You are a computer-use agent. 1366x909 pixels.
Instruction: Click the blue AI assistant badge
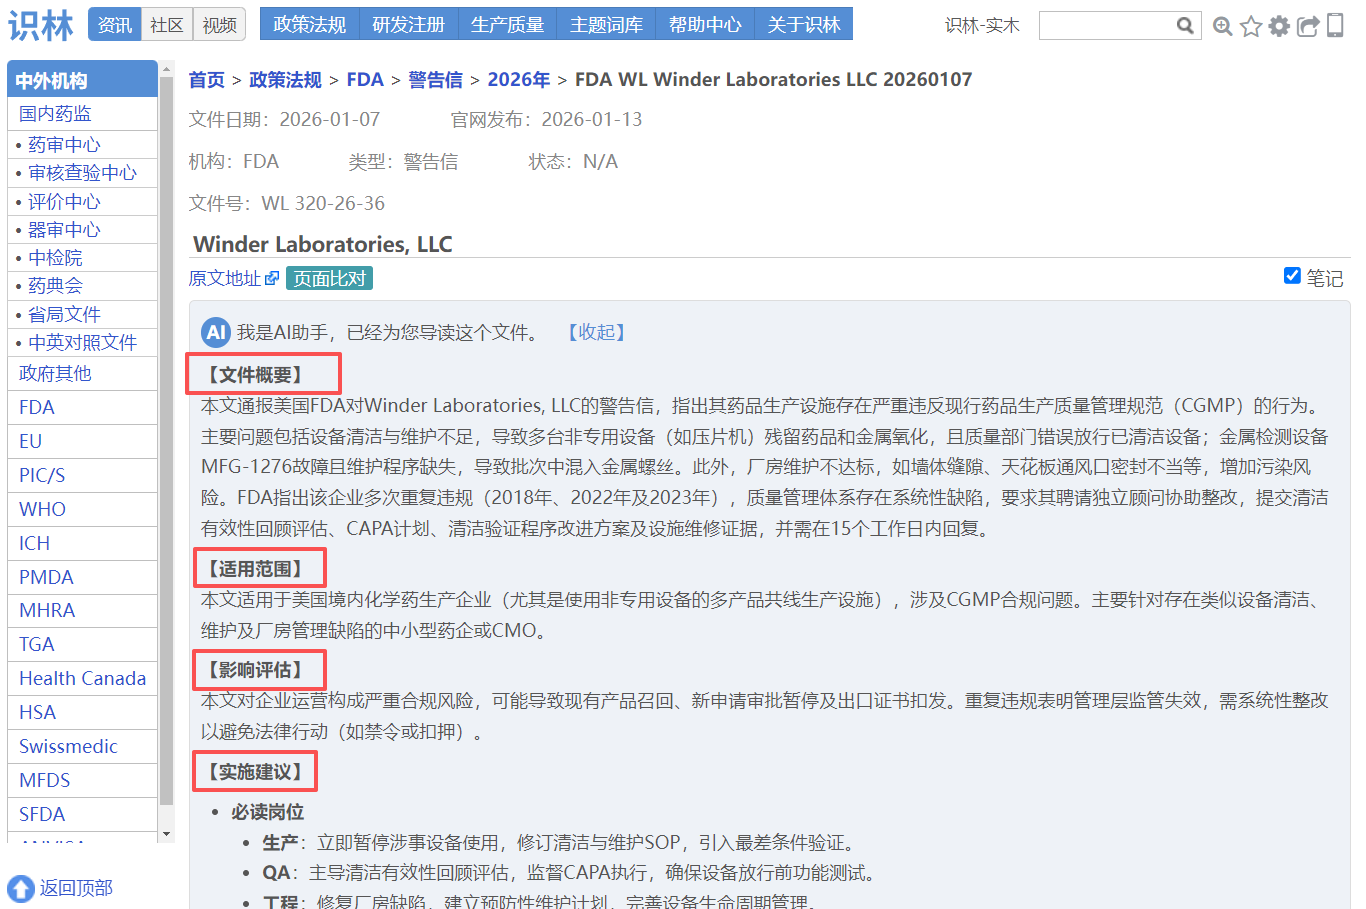(216, 332)
